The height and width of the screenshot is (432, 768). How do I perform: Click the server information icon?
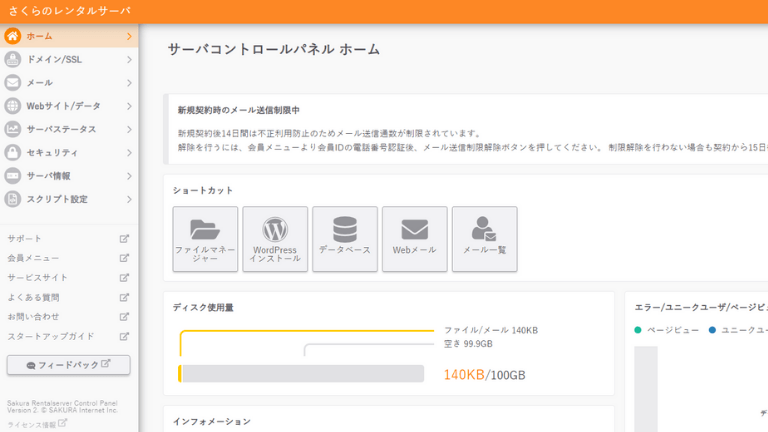(x=13, y=176)
